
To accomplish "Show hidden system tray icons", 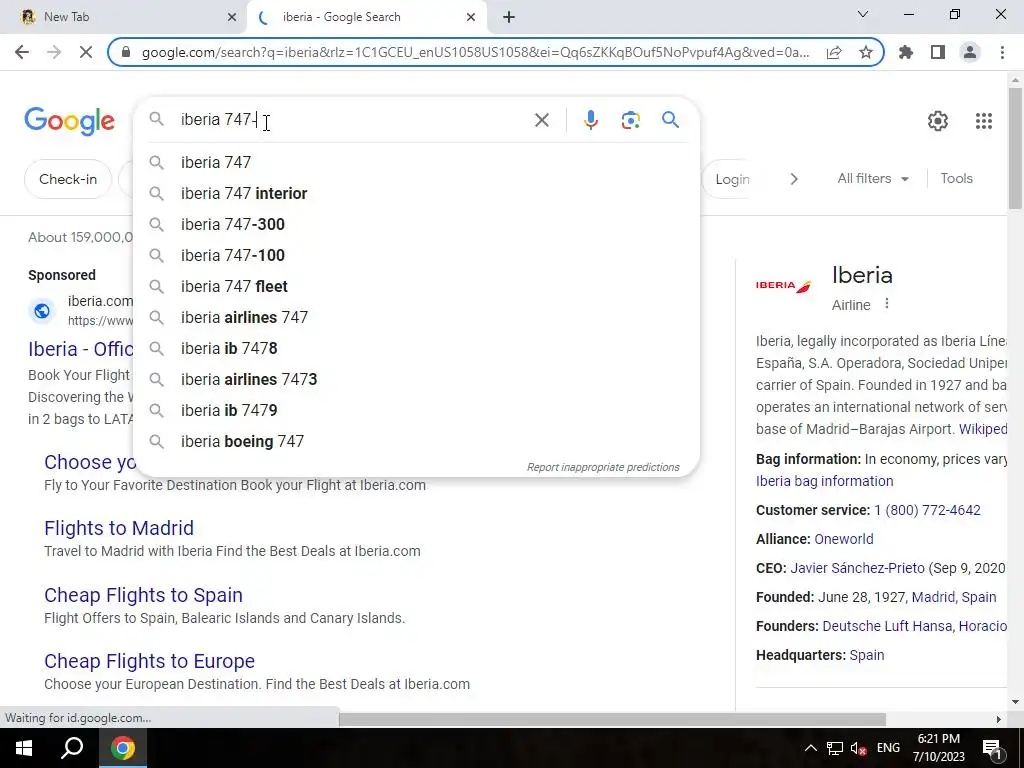I will coord(810,748).
